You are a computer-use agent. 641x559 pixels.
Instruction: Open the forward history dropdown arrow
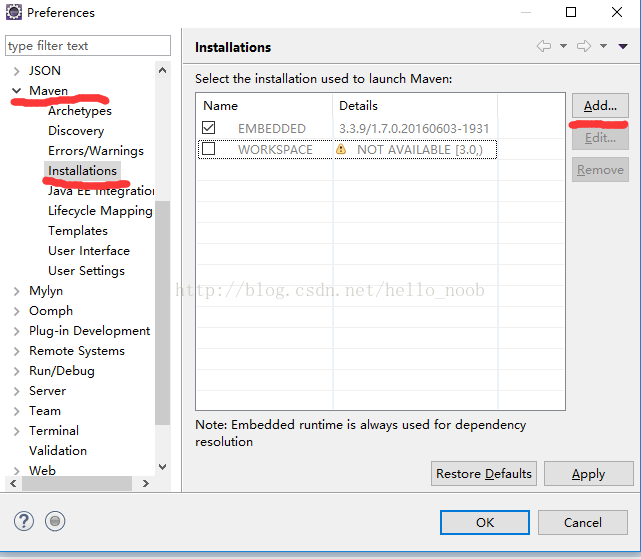[603, 46]
